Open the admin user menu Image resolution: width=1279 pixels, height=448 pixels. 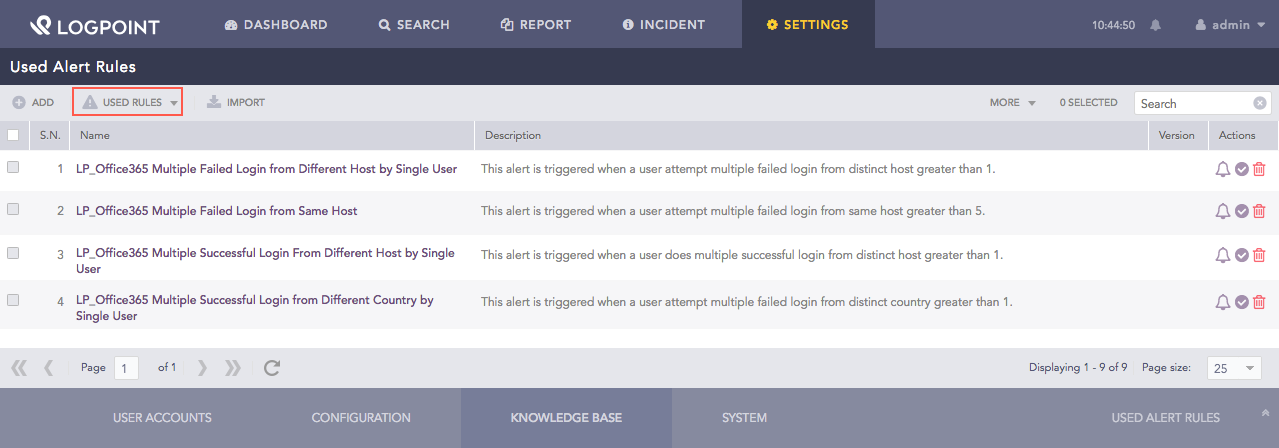click(1230, 25)
